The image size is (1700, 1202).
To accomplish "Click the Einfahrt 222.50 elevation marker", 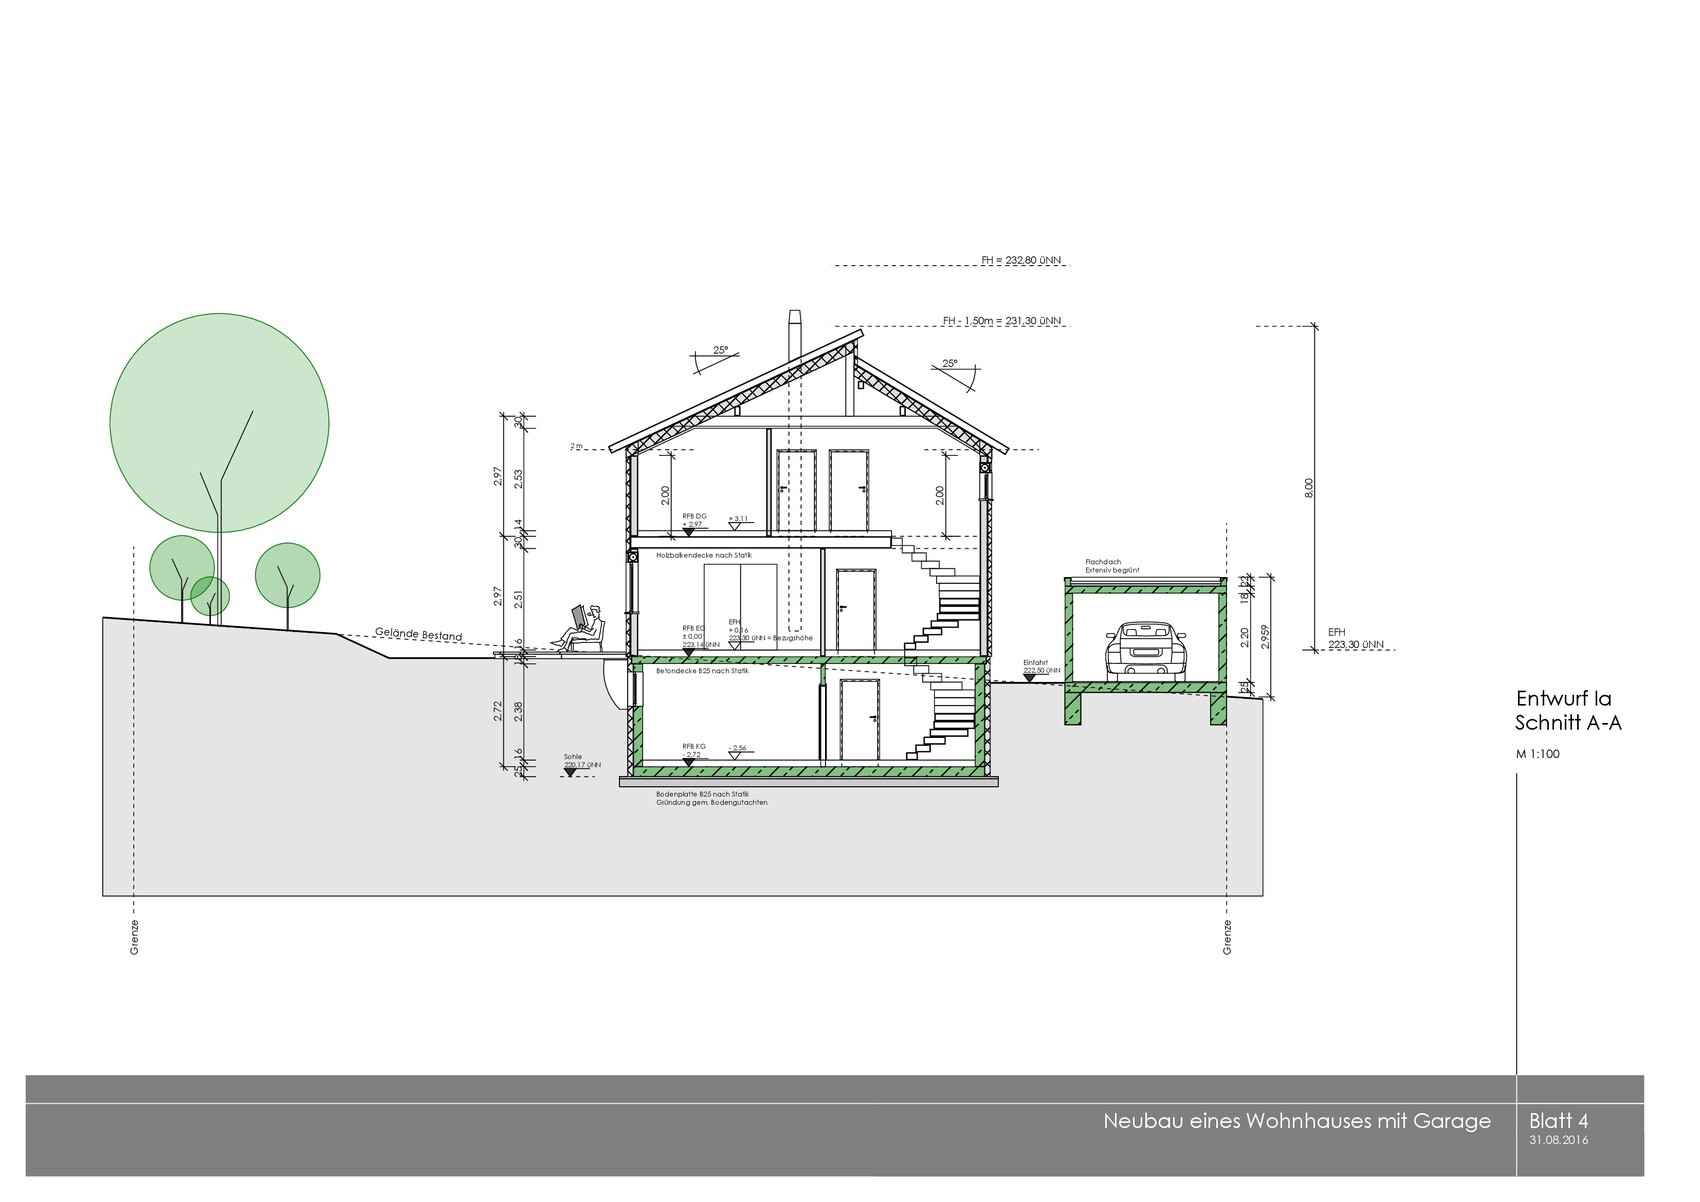I will (x=1030, y=679).
